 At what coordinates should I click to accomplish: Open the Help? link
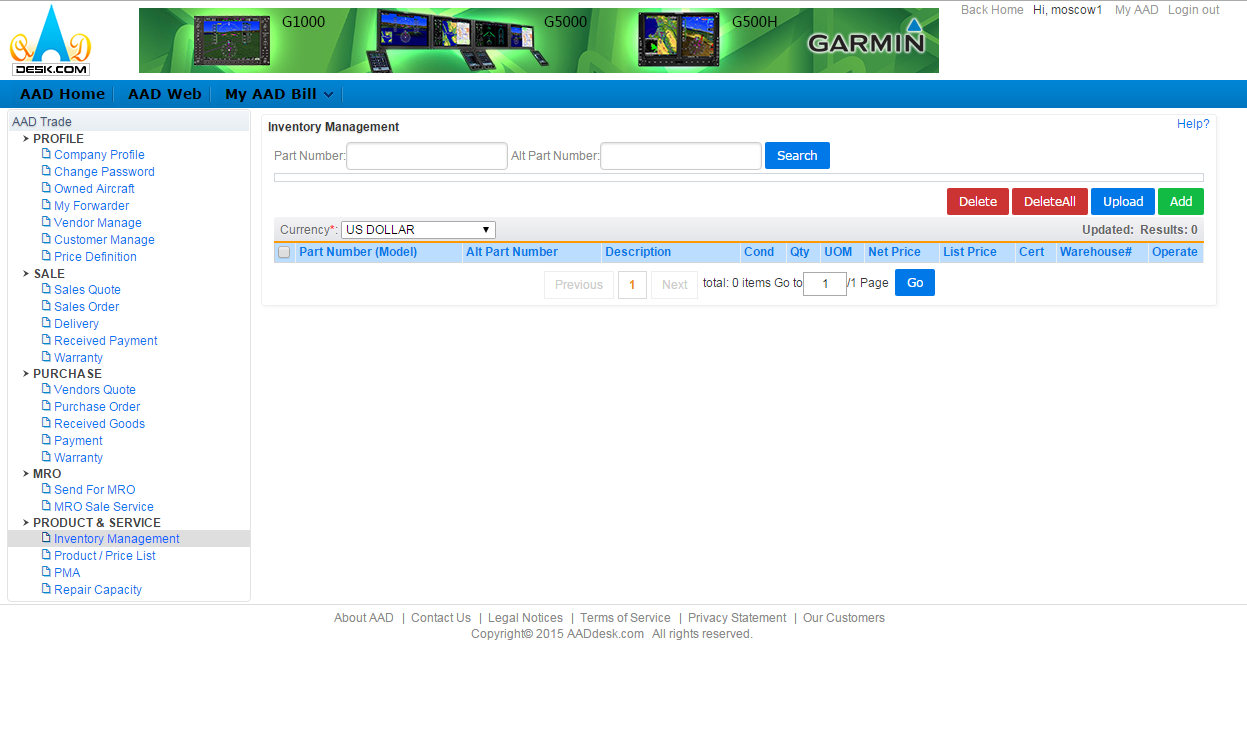(x=1193, y=124)
